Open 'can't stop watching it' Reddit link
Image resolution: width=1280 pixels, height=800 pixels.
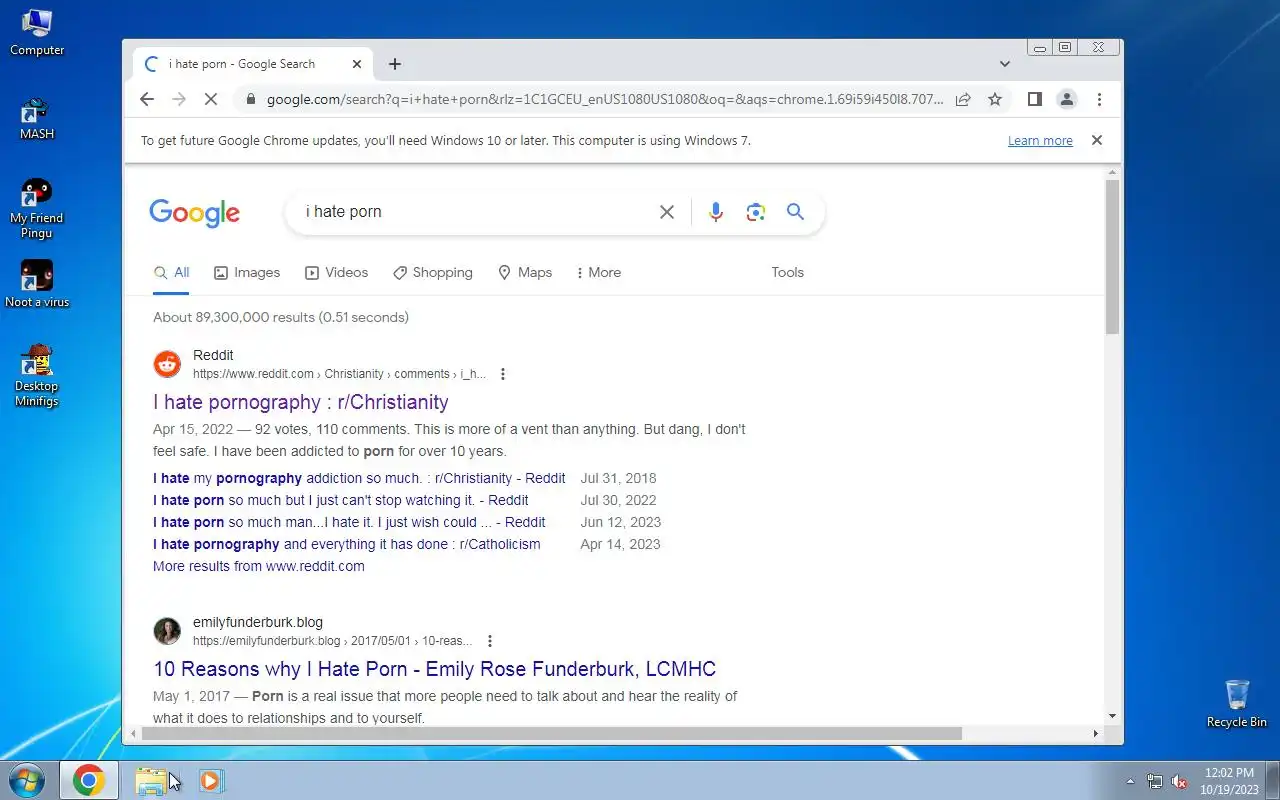pyautogui.click(x=341, y=500)
